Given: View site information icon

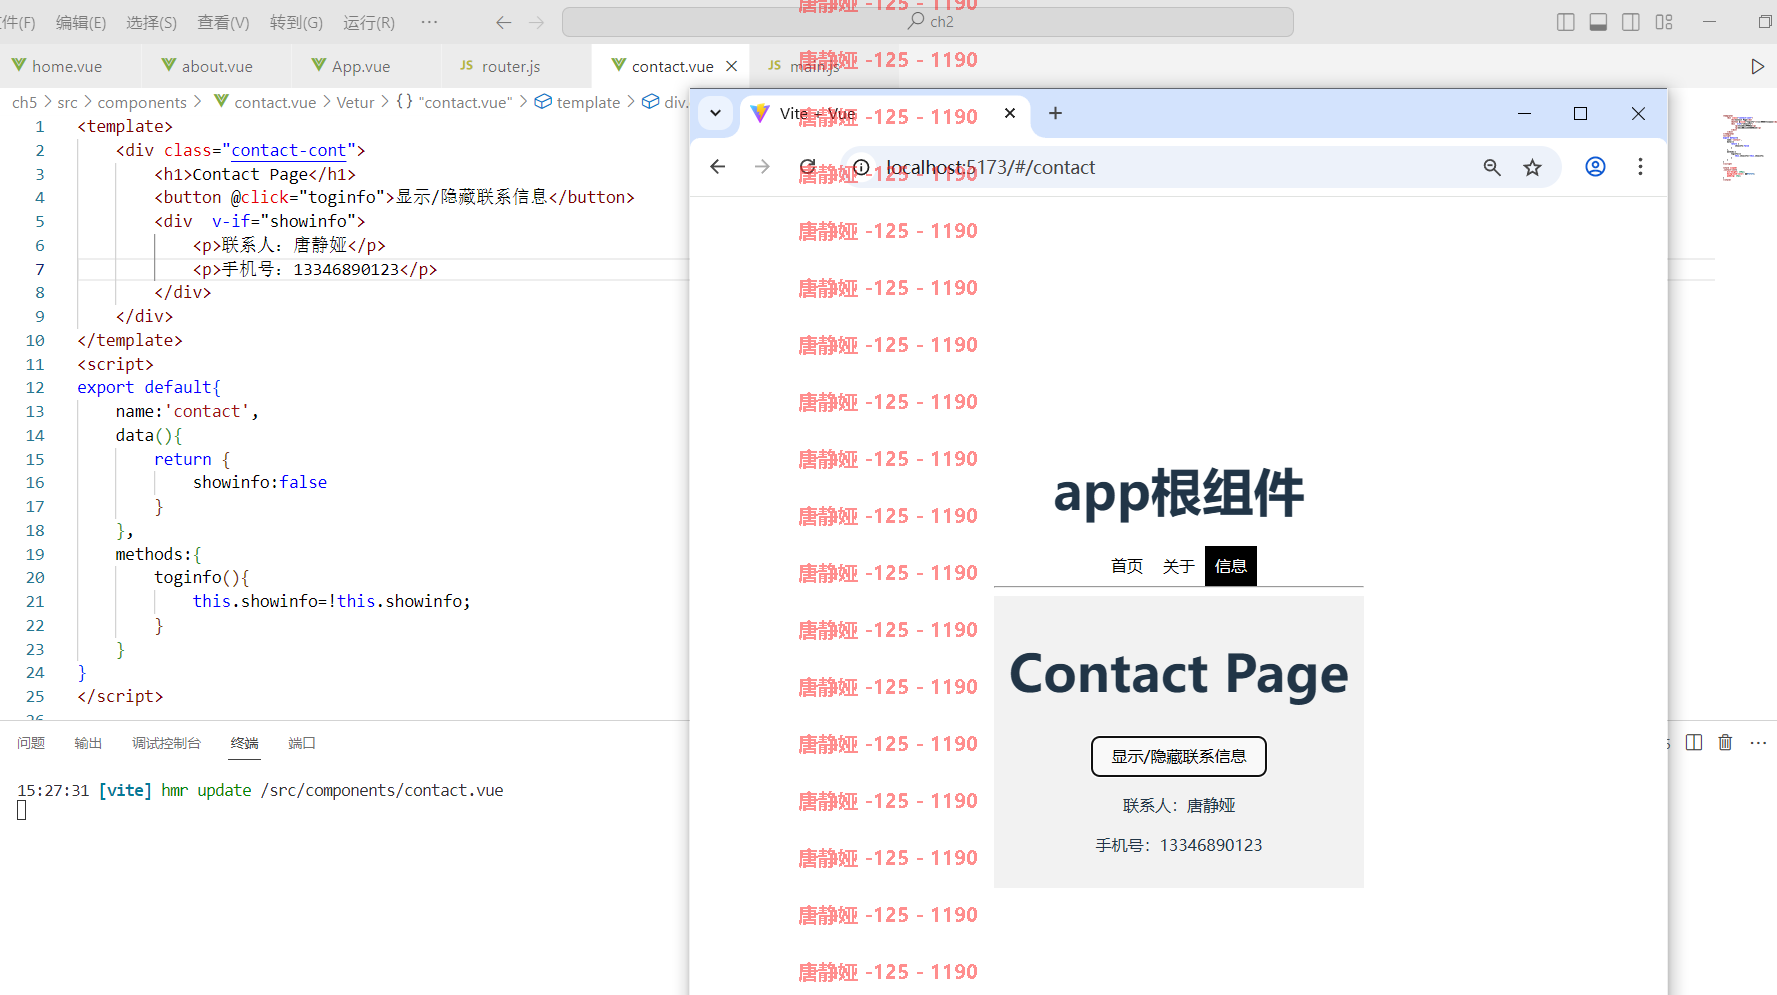Looking at the screenshot, I should click(861, 167).
